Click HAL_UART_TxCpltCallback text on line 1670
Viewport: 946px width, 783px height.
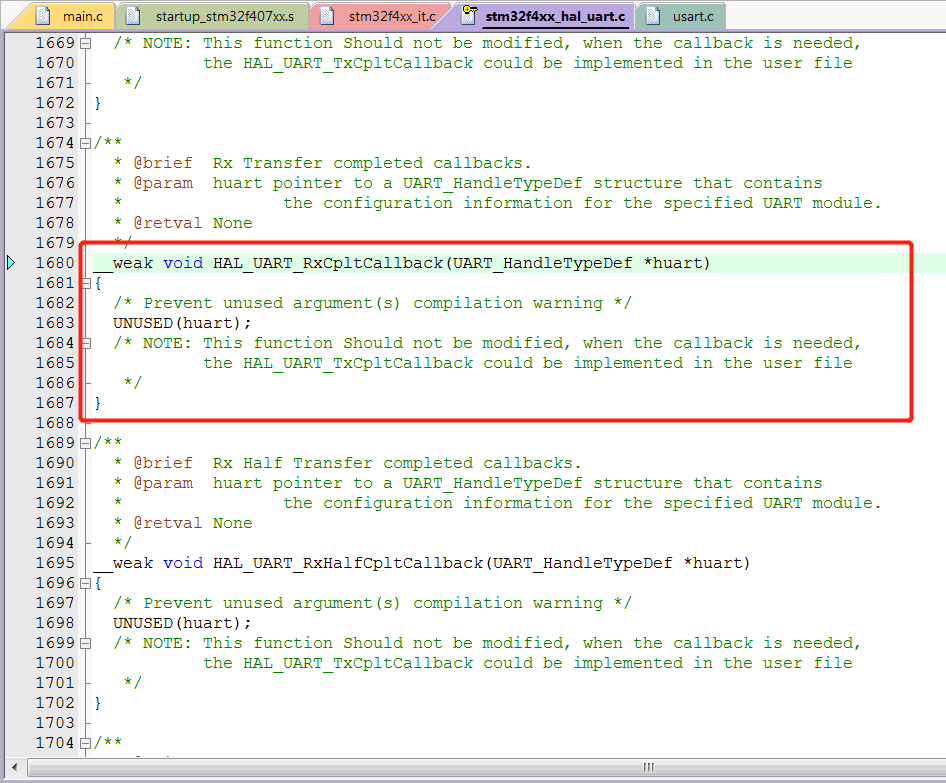[x=358, y=63]
